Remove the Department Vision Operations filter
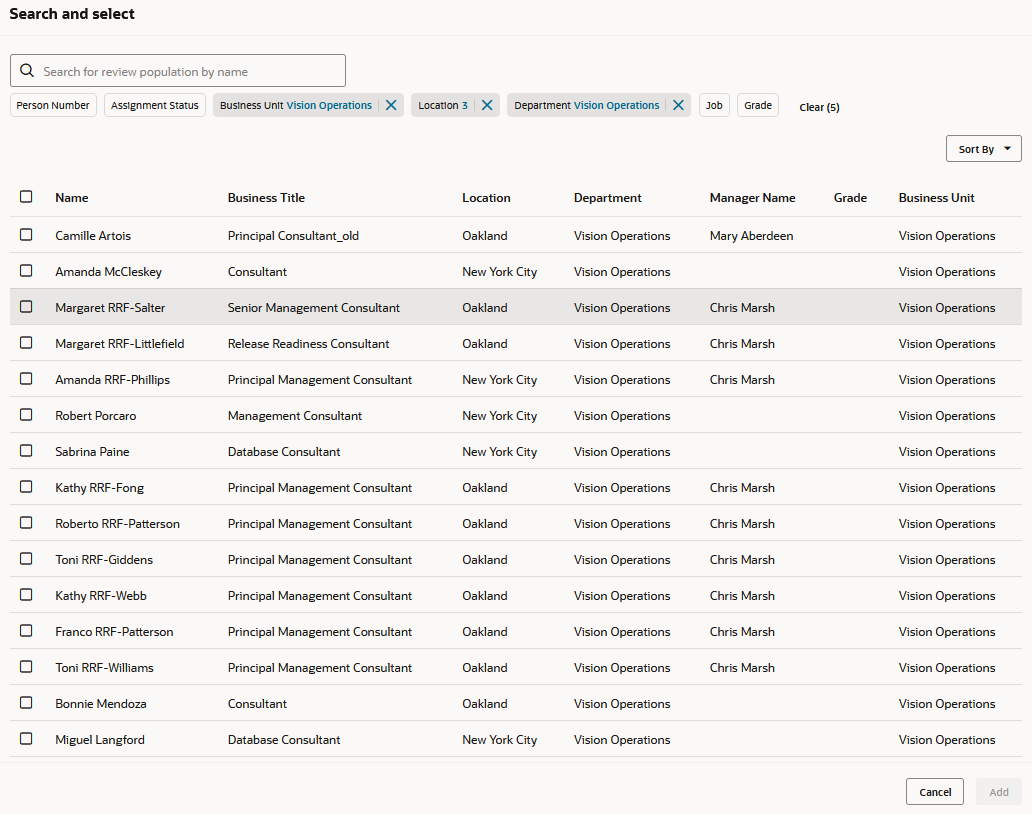Screen dimensions: 1032x814 click(679, 105)
